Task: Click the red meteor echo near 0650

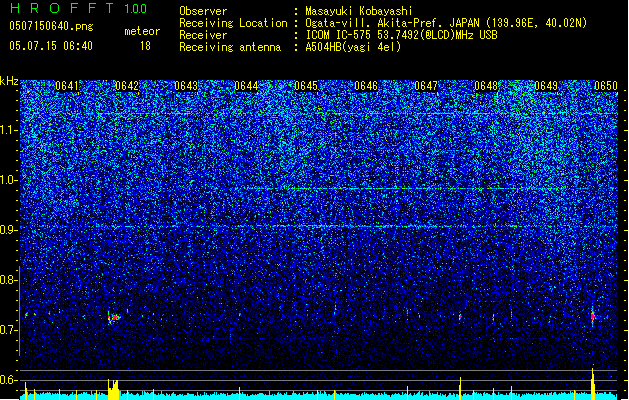Action: coord(592,317)
